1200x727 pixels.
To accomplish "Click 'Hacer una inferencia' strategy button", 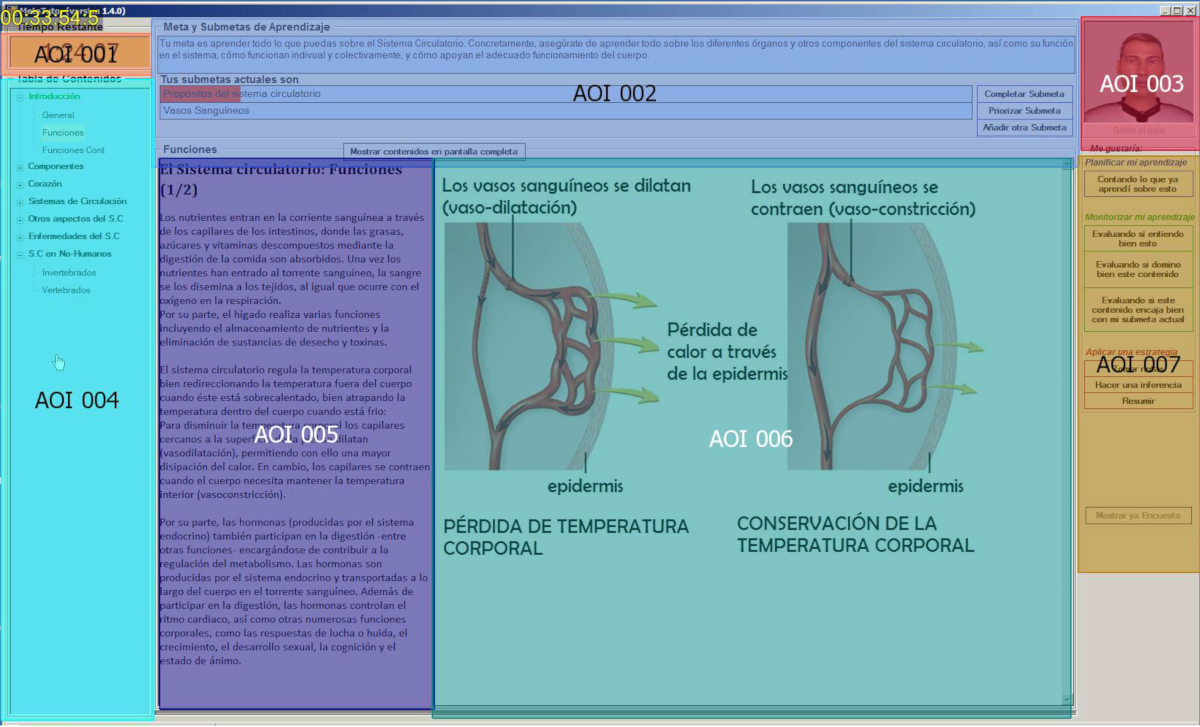I will (1138, 385).
